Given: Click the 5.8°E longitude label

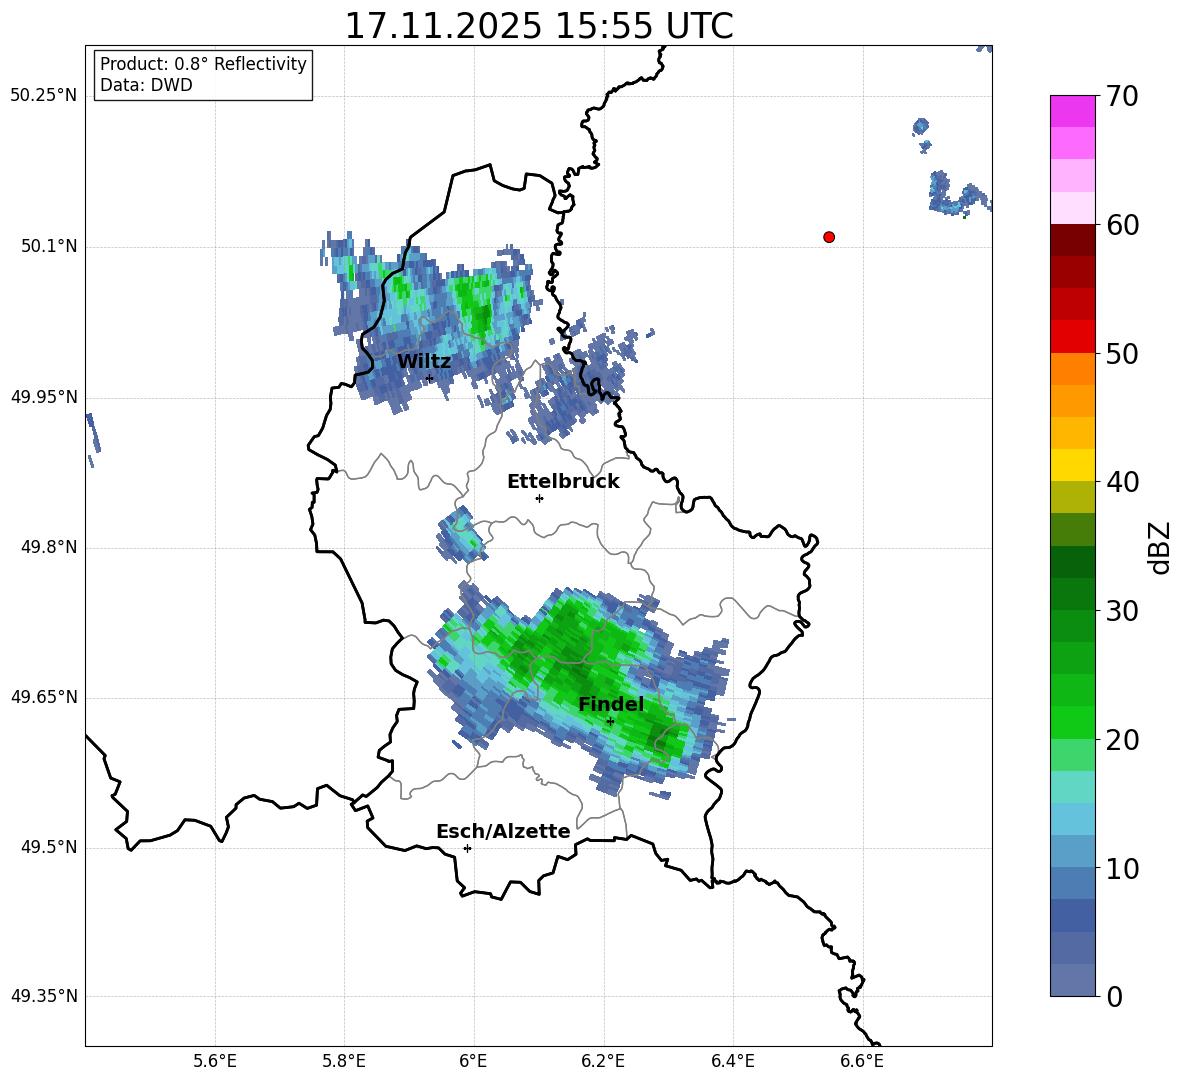Looking at the screenshot, I should coord(344,1061).
